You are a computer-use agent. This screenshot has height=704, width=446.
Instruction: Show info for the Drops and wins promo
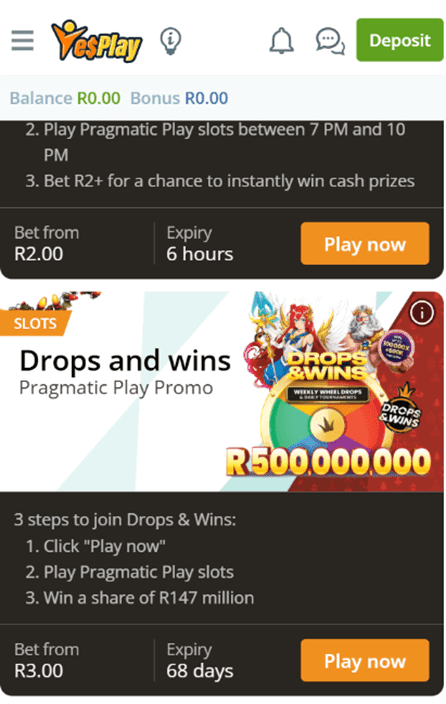tap(421, 312)
